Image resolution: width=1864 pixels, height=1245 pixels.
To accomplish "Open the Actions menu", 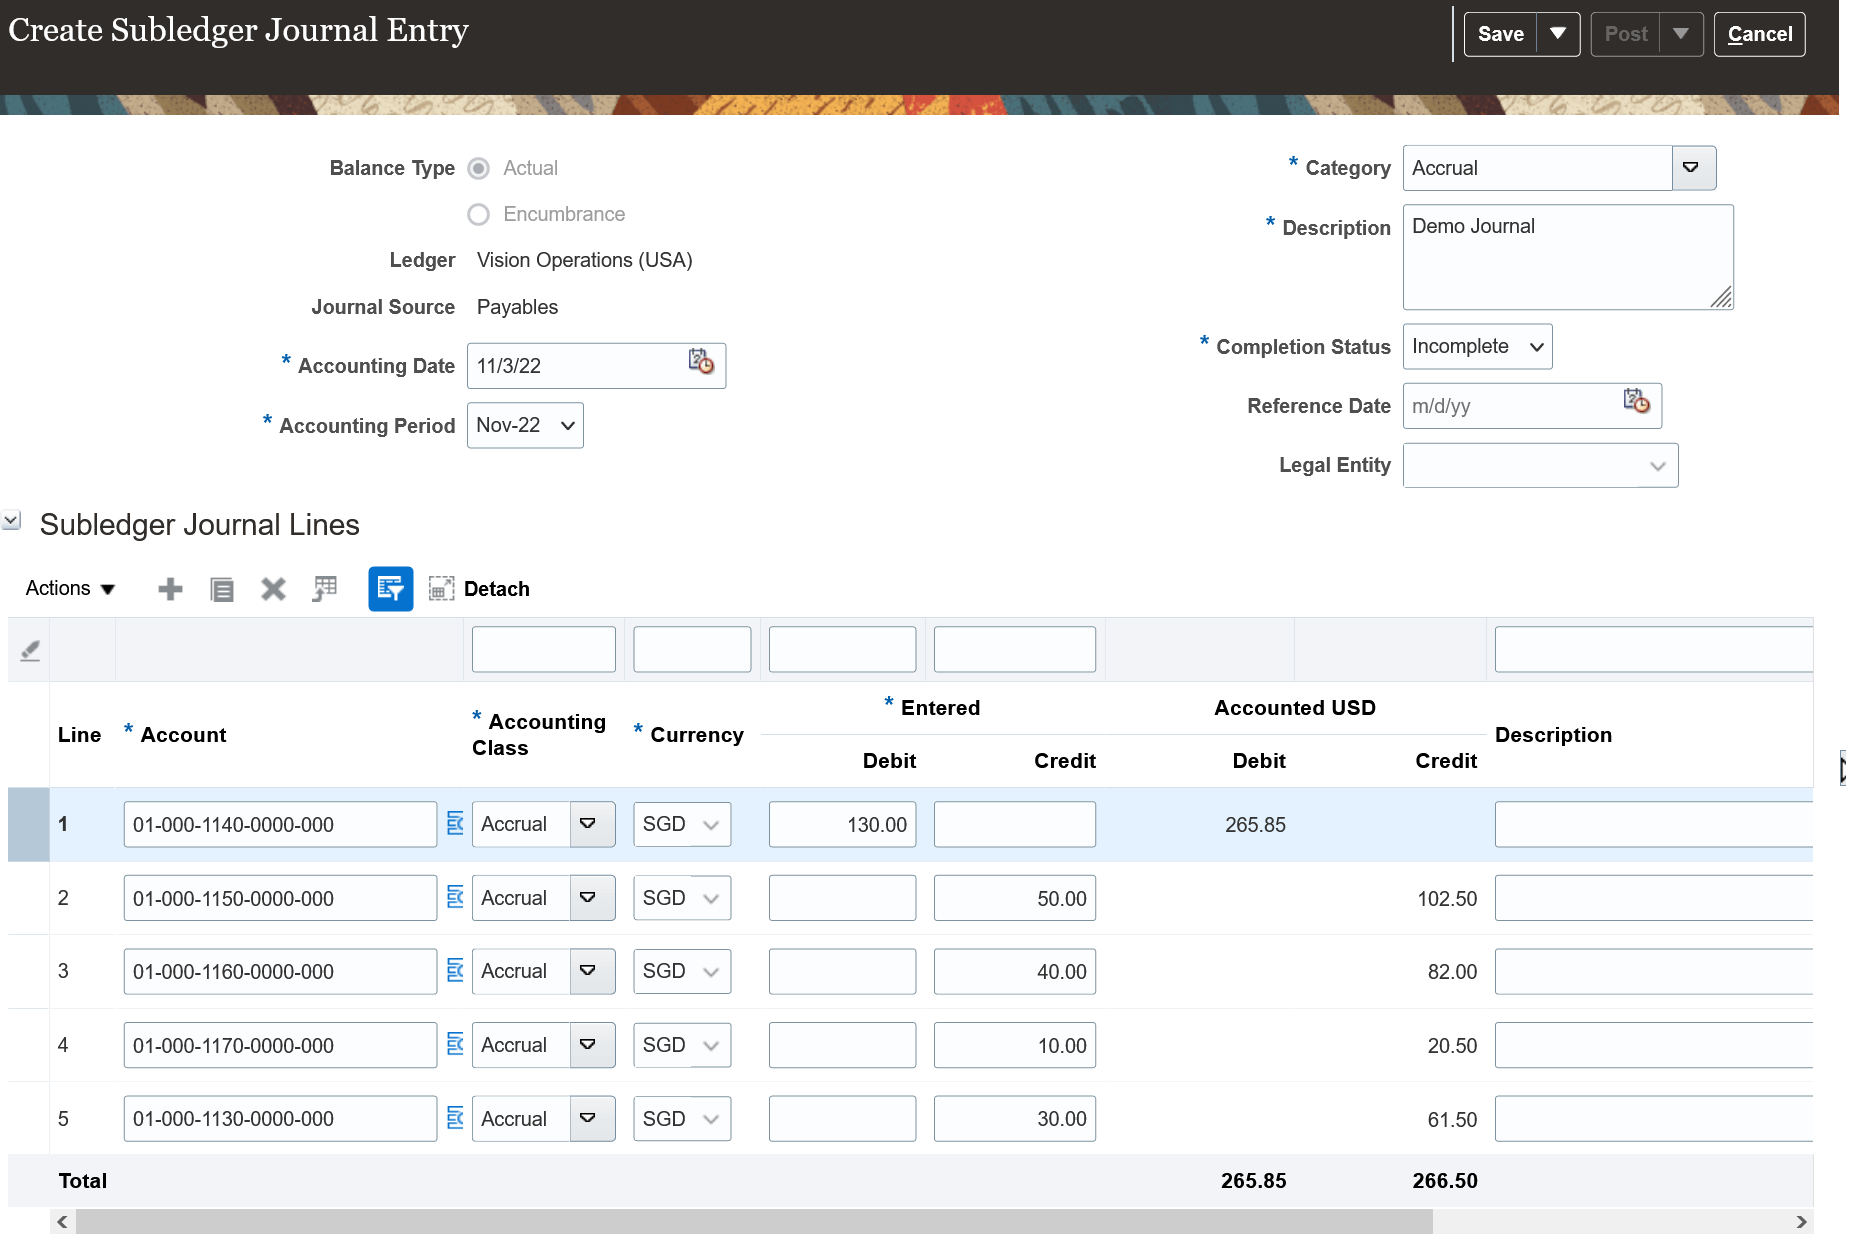I will 68,589.
